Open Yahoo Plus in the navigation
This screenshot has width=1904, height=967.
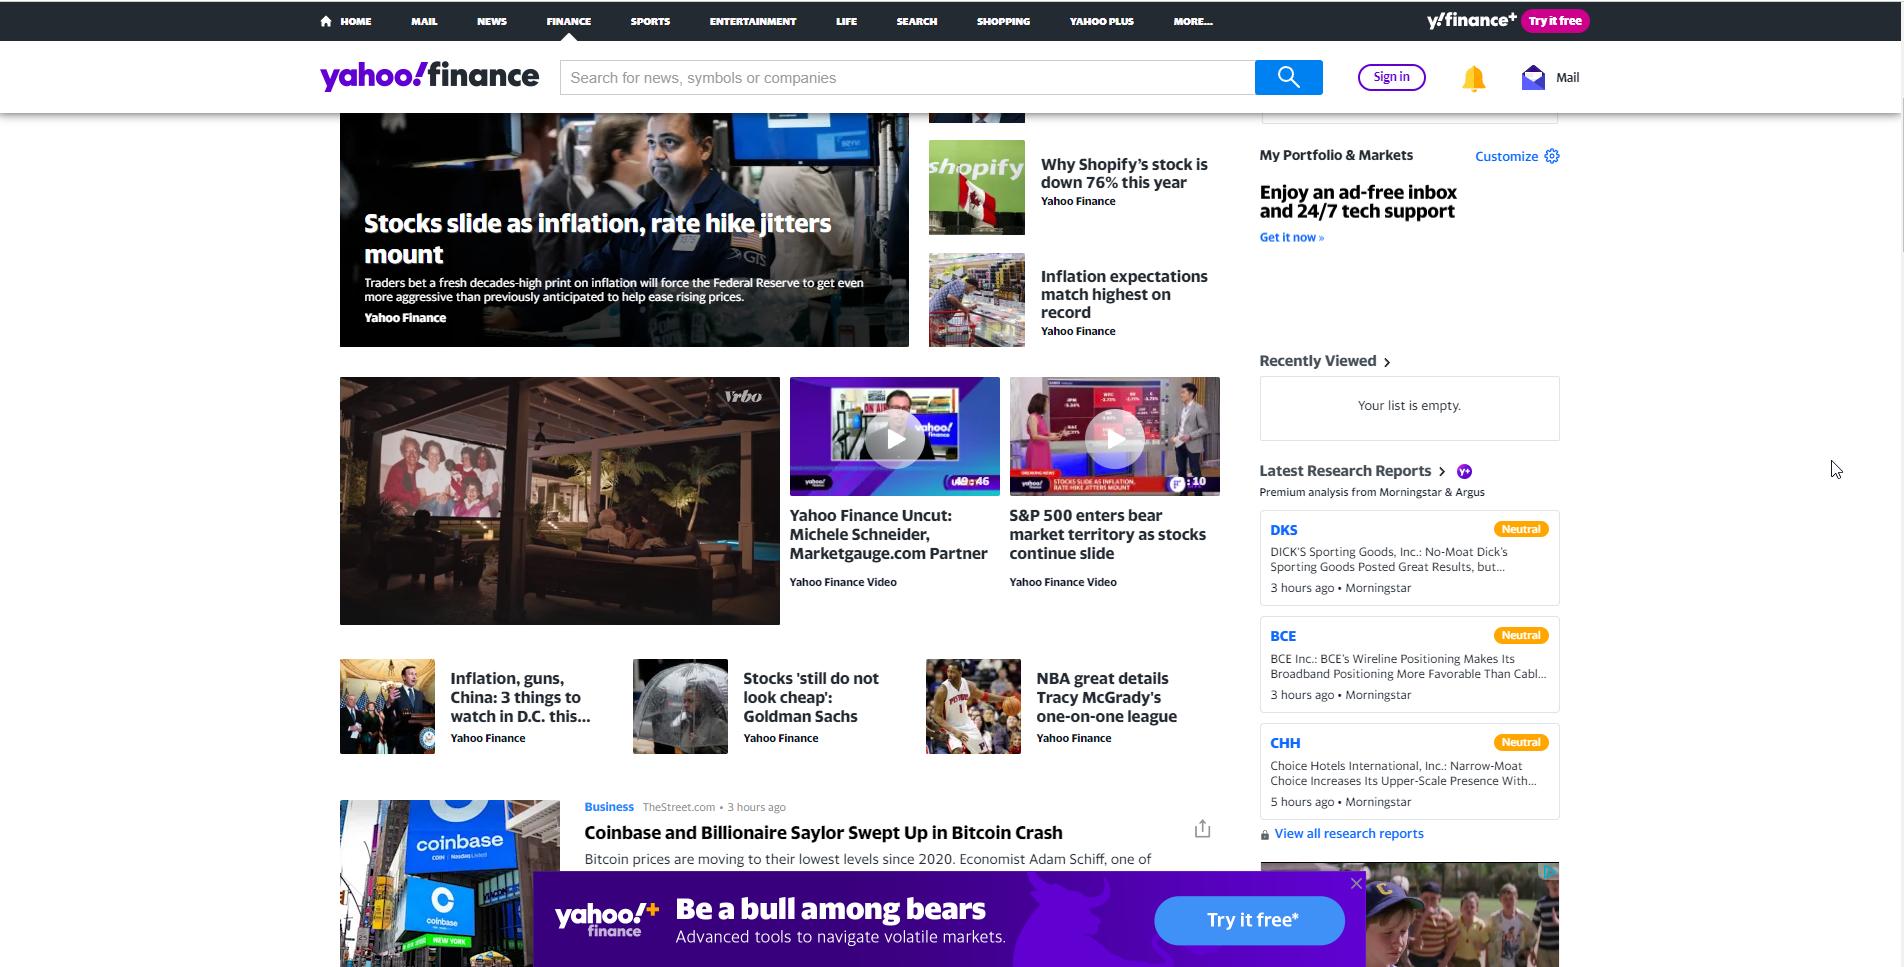pyautogui.click(x=1102, y=21)
